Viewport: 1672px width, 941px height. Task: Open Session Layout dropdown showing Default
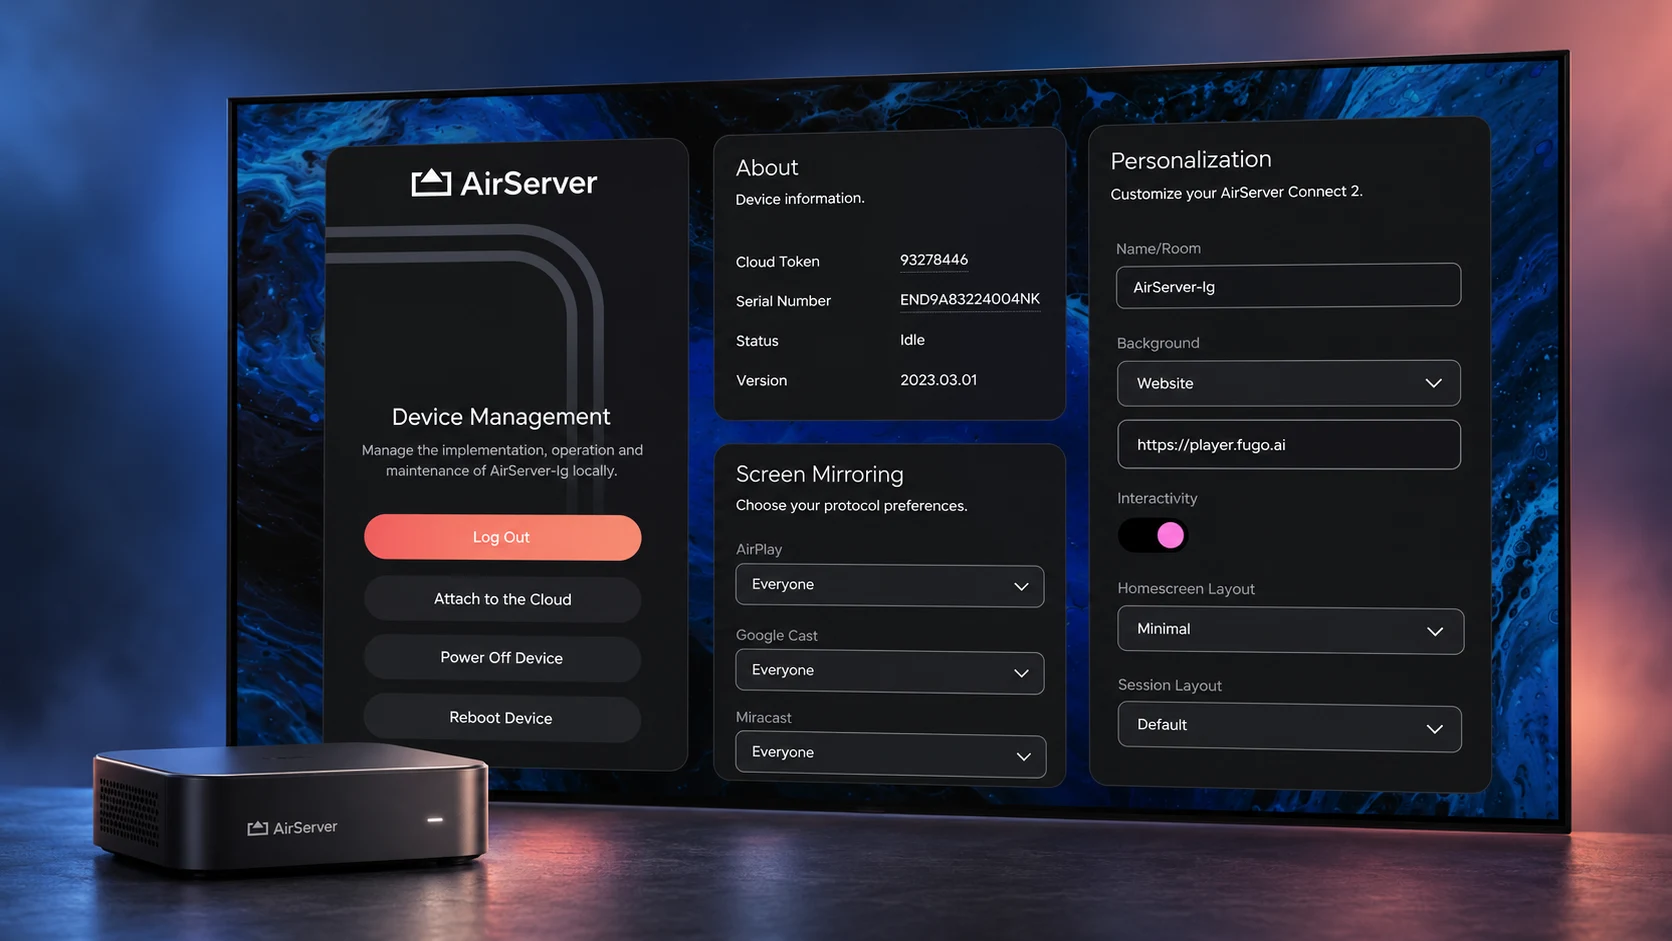point(1290,727)
